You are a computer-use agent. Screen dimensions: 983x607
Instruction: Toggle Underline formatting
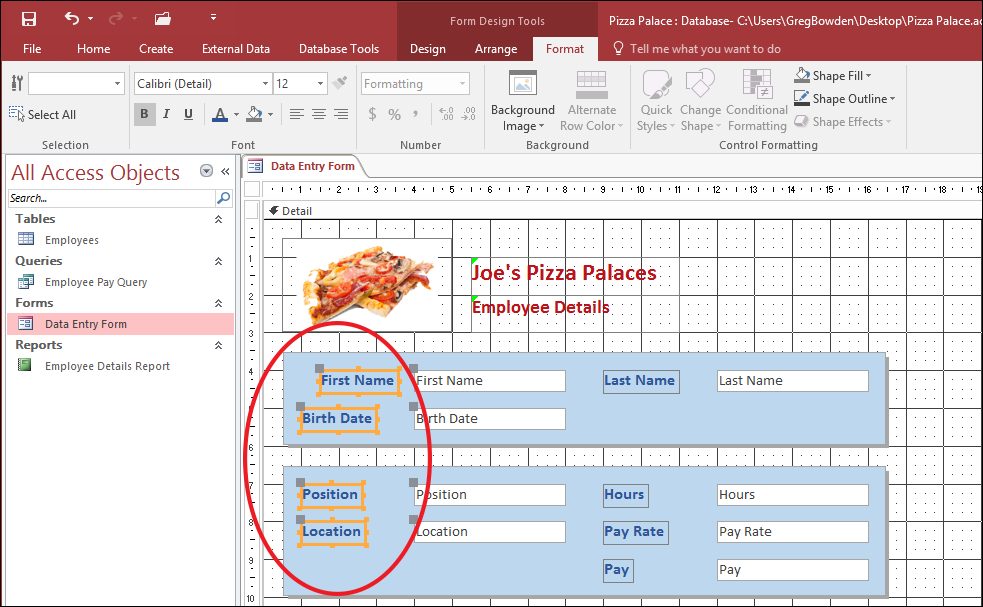point(188,114)
